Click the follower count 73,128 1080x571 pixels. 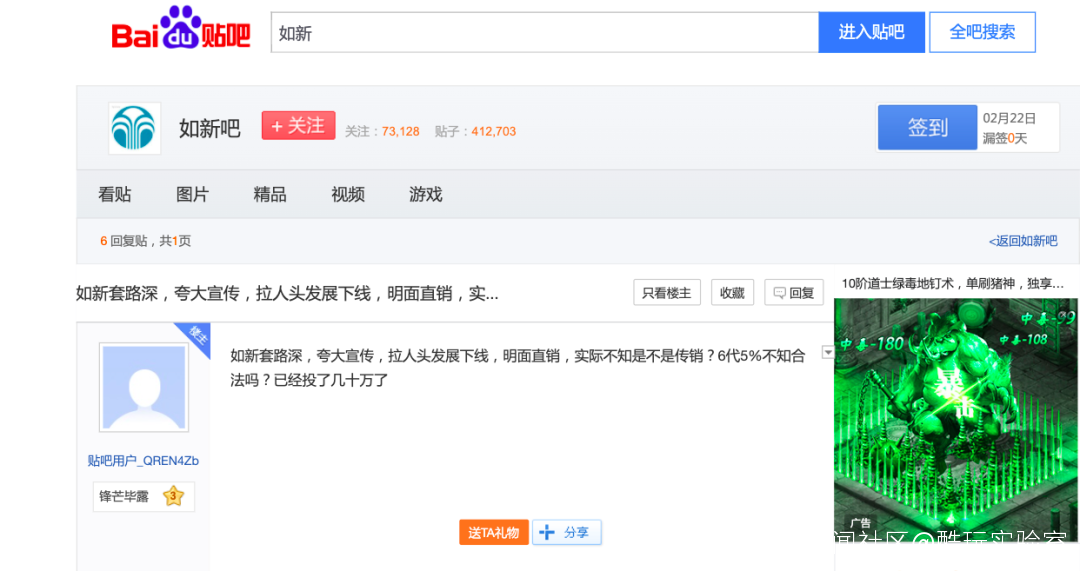click(400, 132)
